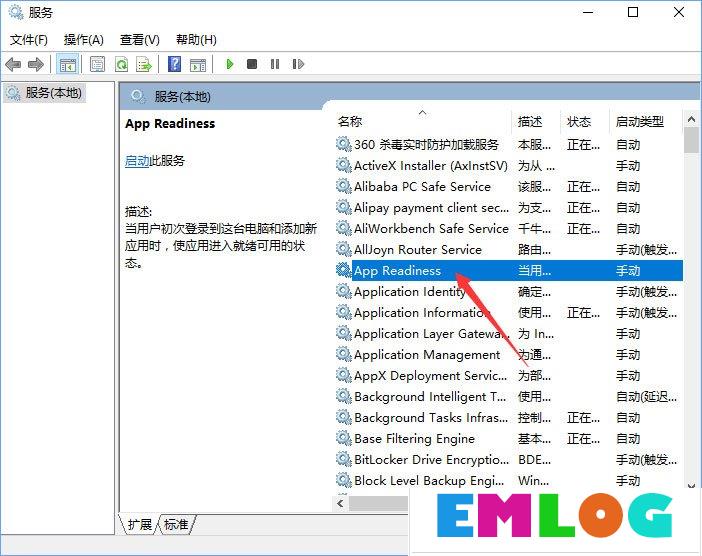
Task: Click the 服务 window title icon
Action: click(16, 13)
